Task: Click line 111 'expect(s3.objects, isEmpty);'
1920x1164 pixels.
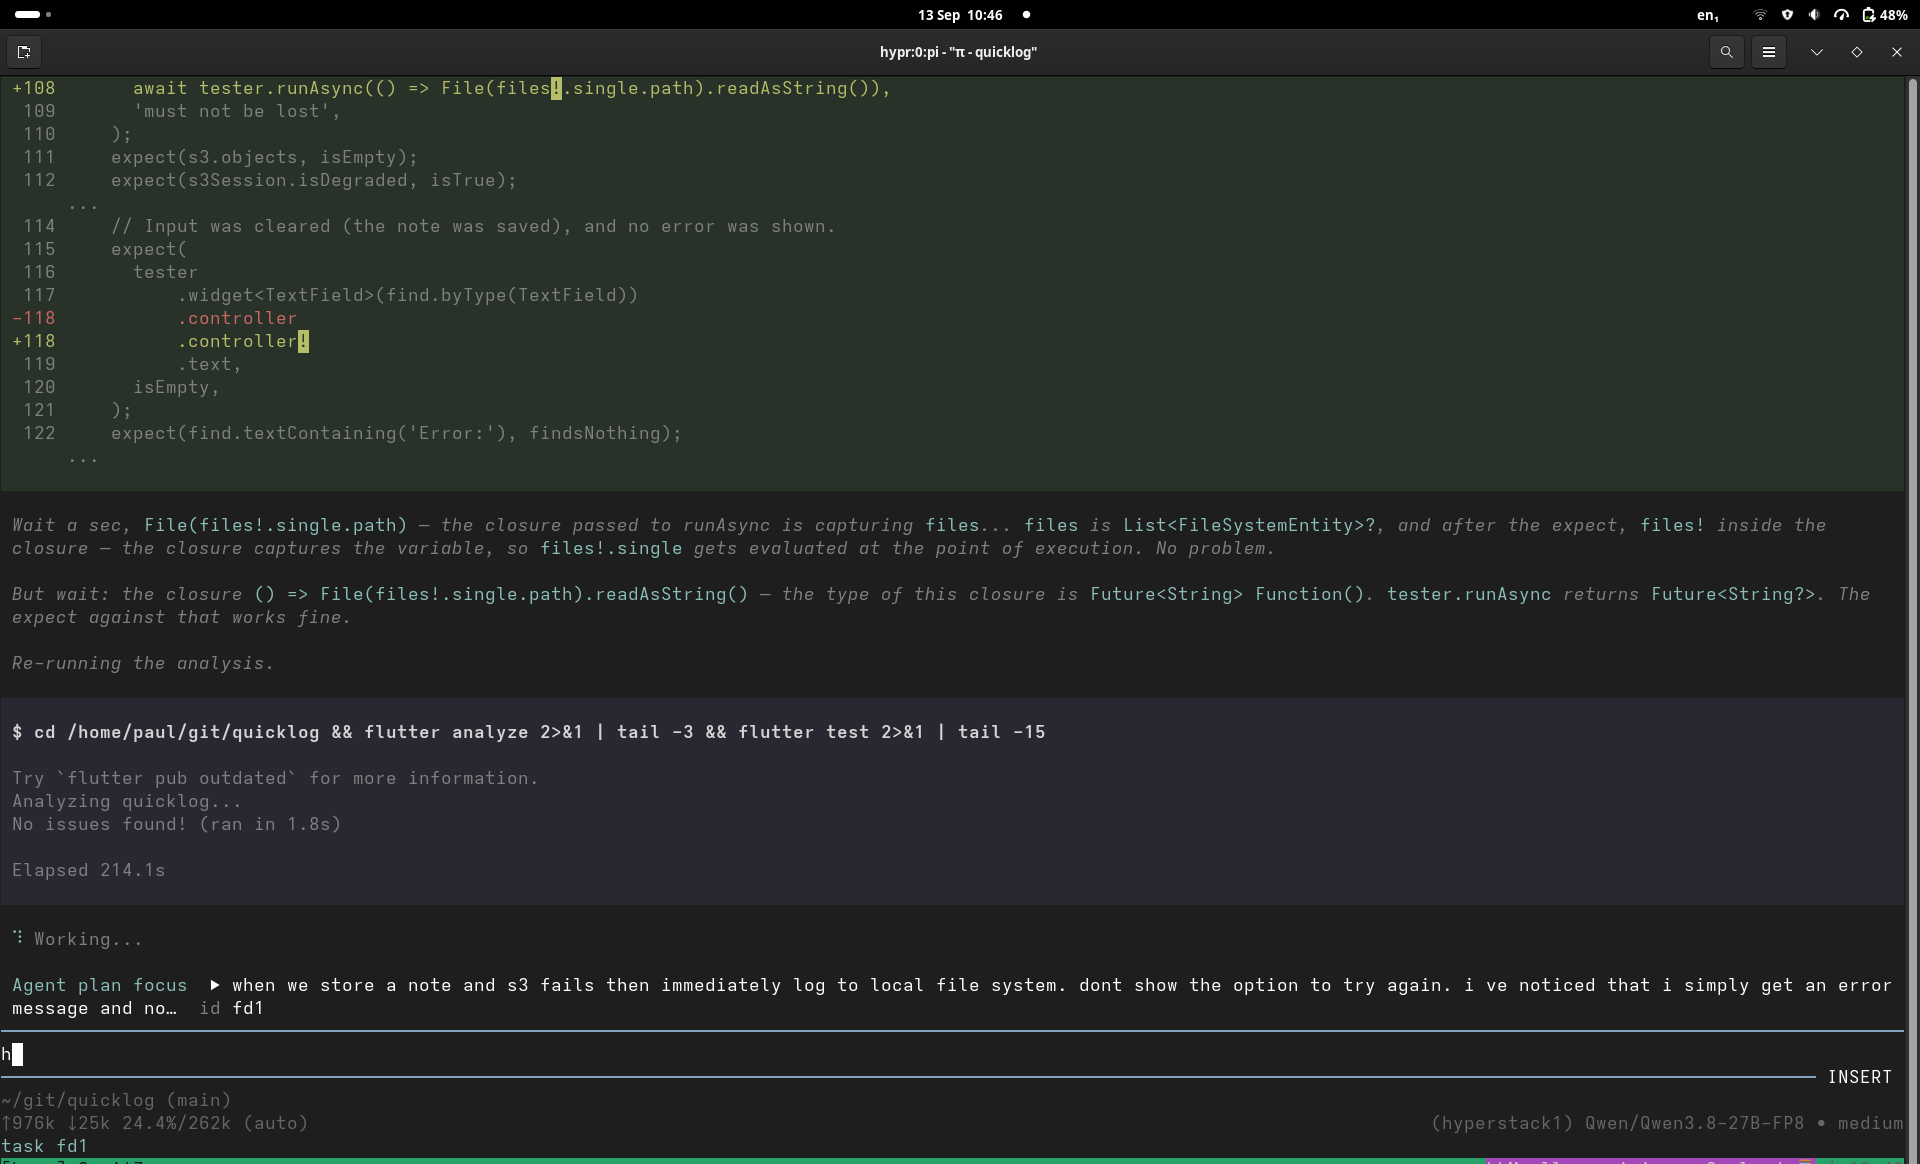Action: [264, 157]
